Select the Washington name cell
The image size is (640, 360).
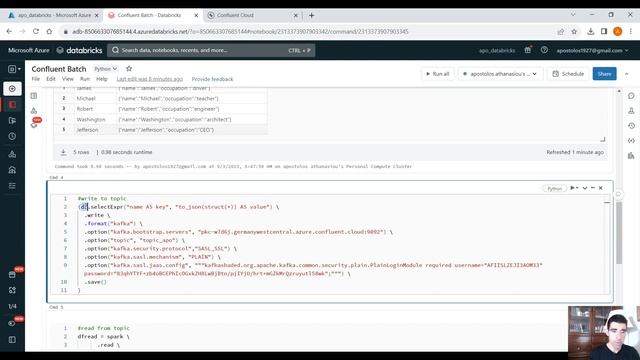click(x=91, y=120)
